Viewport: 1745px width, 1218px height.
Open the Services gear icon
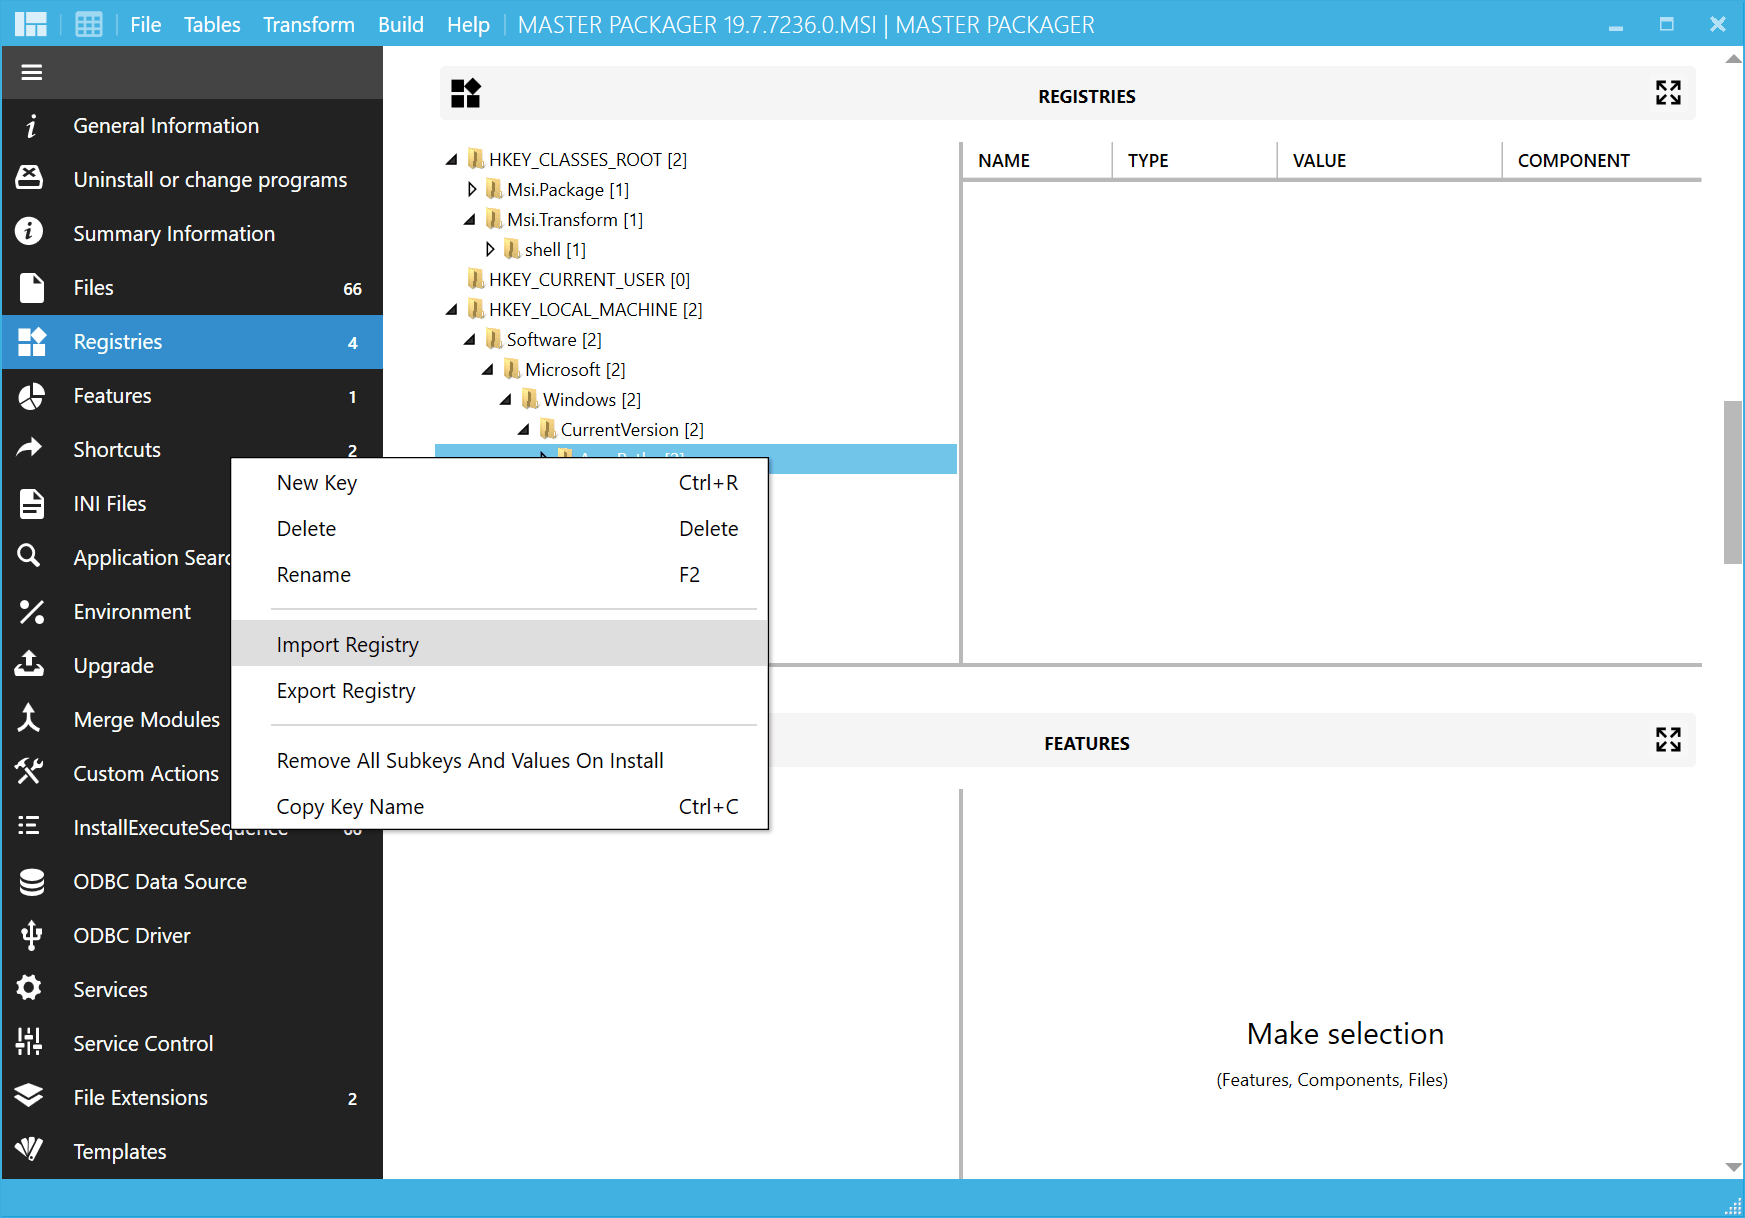tap(30, 989)
